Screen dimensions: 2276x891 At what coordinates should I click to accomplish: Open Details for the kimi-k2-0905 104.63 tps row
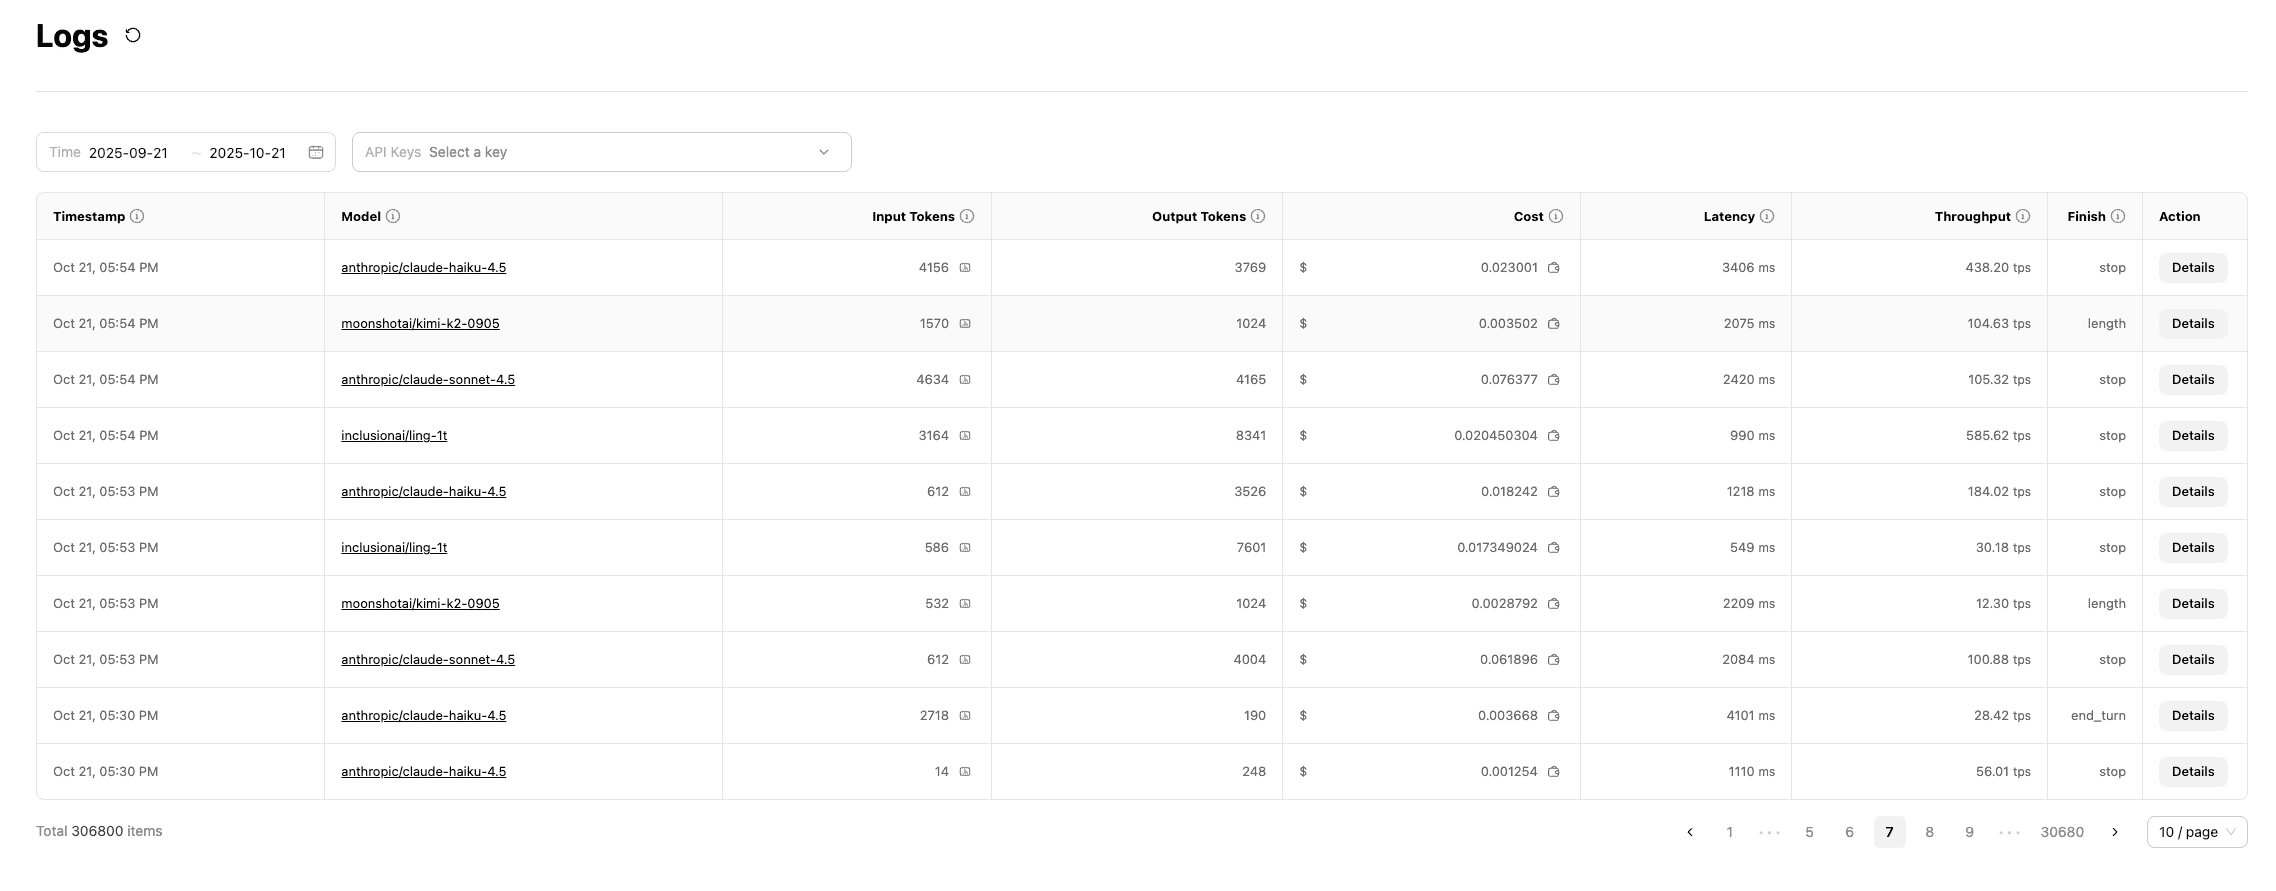point(2192,324)
